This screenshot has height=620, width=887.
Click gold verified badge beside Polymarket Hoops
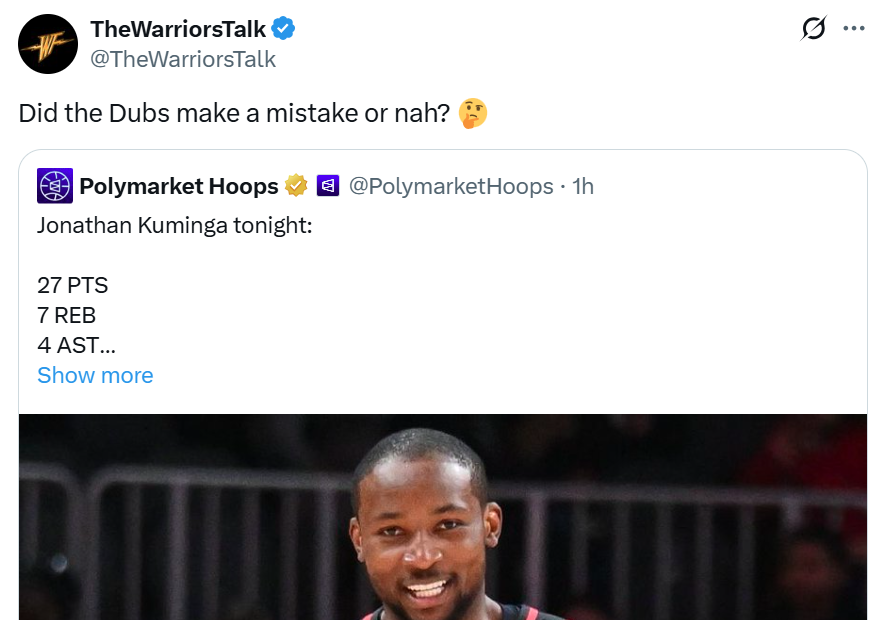point(296,186)
